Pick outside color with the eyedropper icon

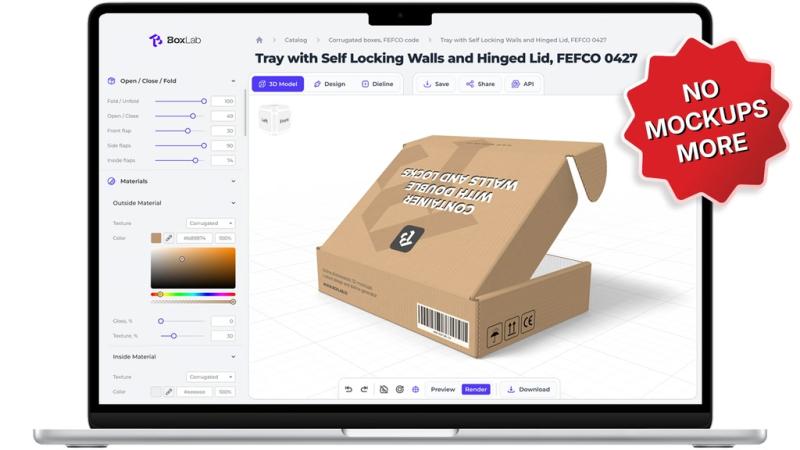169,238
